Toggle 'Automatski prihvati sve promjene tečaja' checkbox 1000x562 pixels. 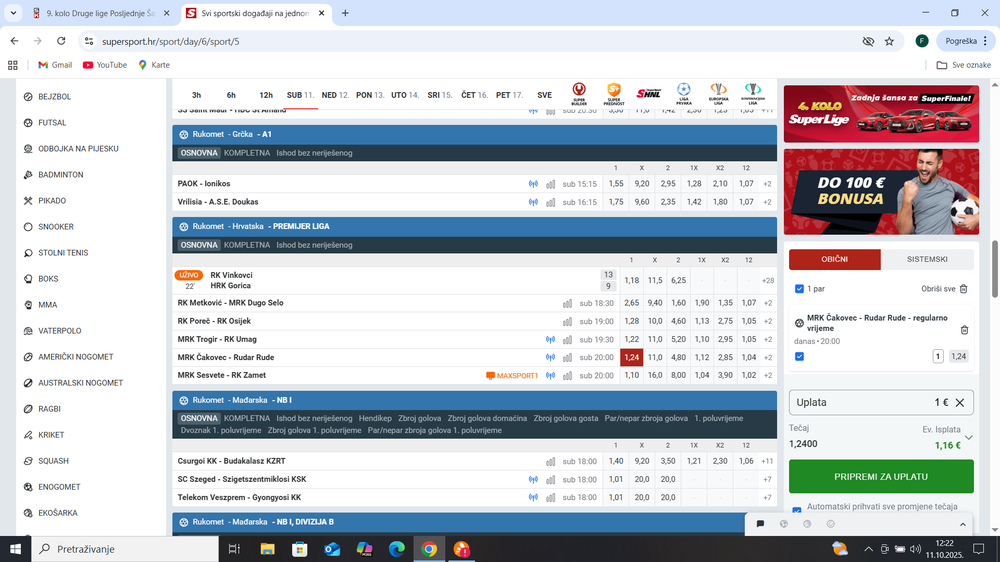pyautogui.click(x=796, y=510)
